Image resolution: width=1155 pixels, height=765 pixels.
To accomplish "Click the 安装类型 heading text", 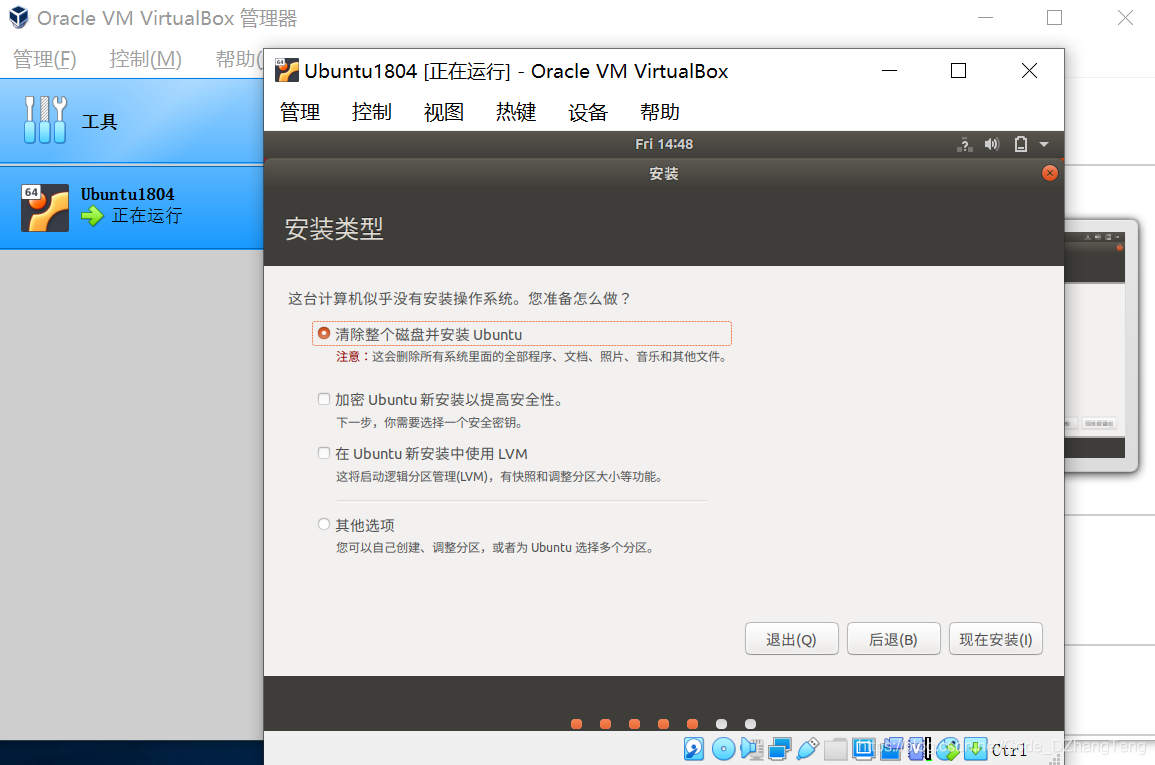I will 334,228.
